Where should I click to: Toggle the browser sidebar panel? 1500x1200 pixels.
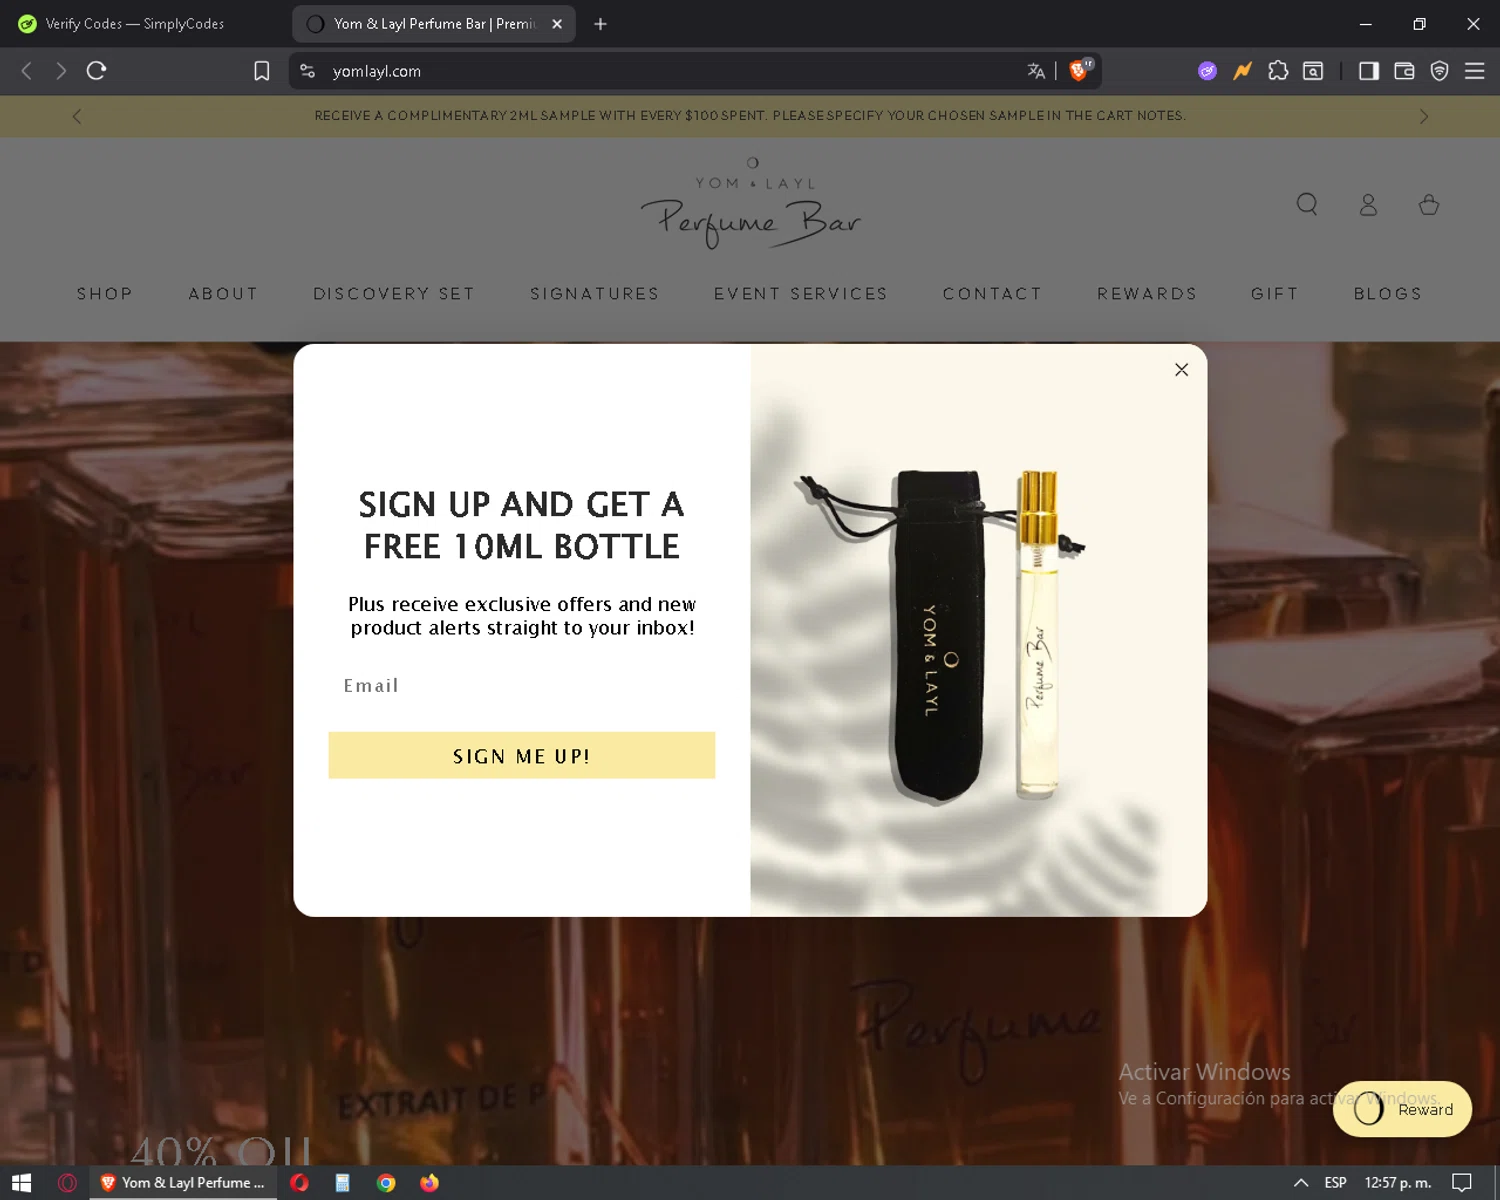click(1369, 71)
